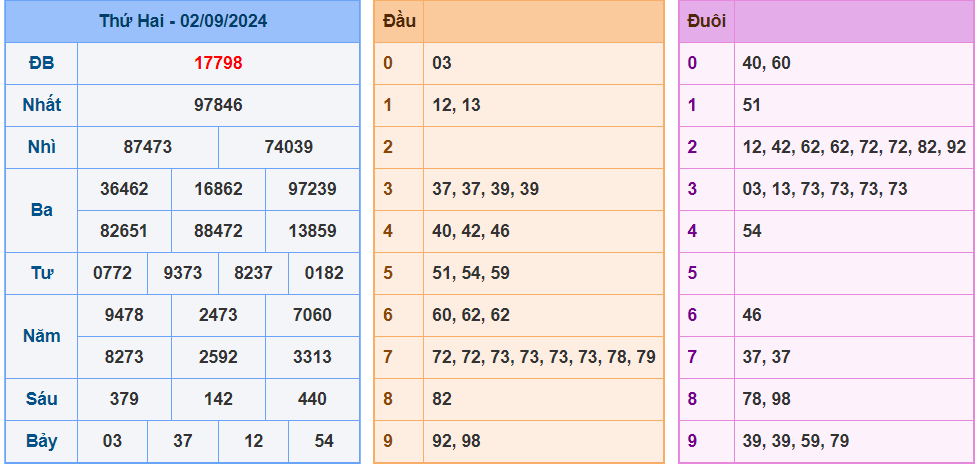This screenshot has height=464, width=975.
Task: Click the second prize number 74039
Action: pyautogui.click(x=289, y=147)
